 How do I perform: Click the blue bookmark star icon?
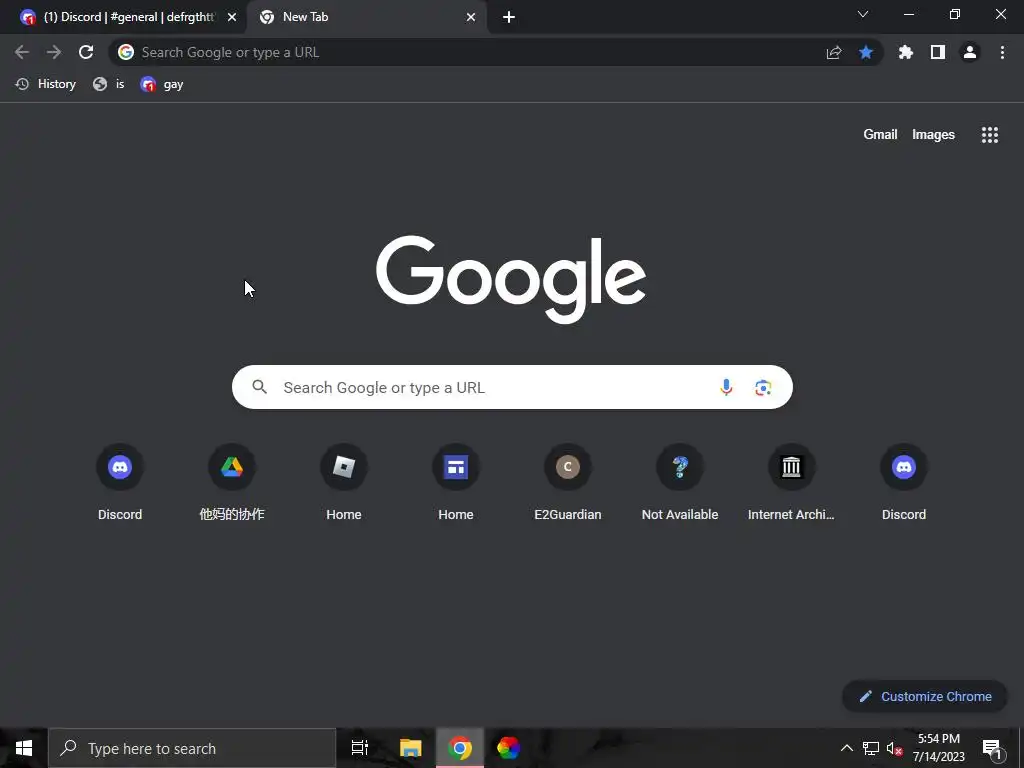[866, 52]
